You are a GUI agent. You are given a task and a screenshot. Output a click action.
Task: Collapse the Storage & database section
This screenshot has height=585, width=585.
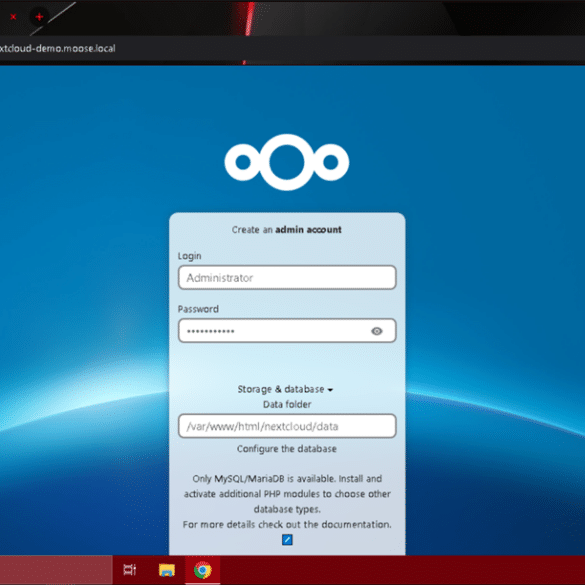(x=285, y=389)
